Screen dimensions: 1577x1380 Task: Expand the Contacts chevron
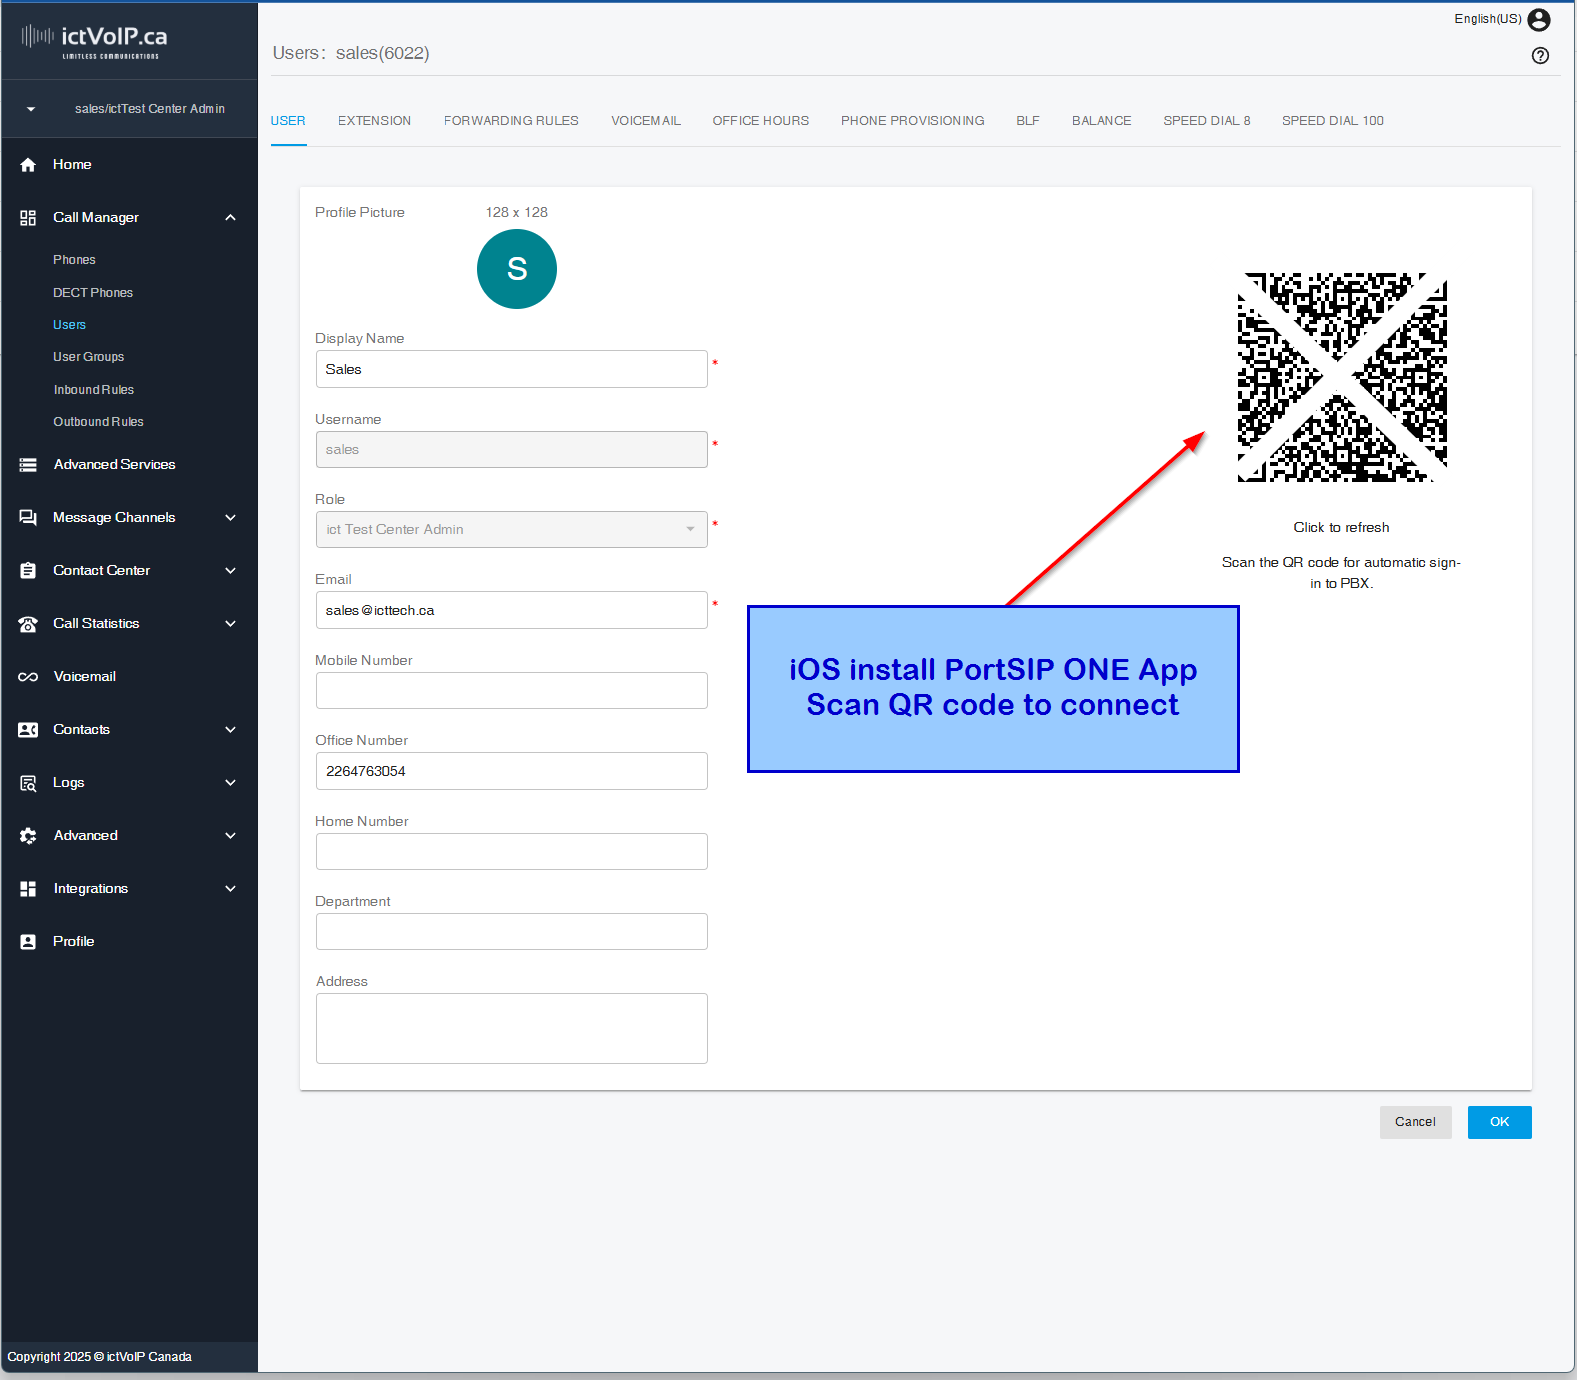point(231,730)
